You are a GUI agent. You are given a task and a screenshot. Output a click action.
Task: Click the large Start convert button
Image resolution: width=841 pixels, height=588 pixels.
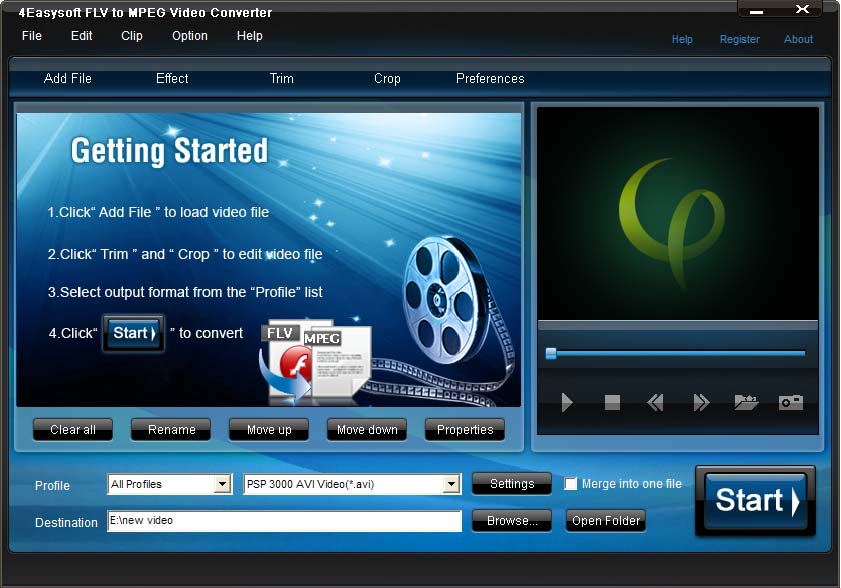click(x=756, y=501)
